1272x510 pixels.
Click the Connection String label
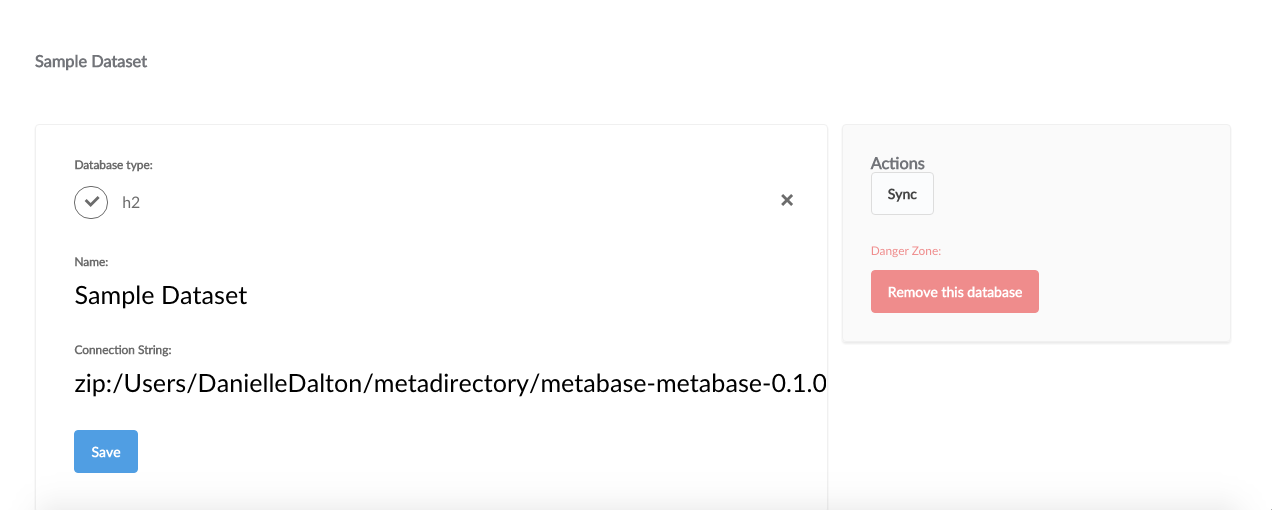tap(123, 350)
